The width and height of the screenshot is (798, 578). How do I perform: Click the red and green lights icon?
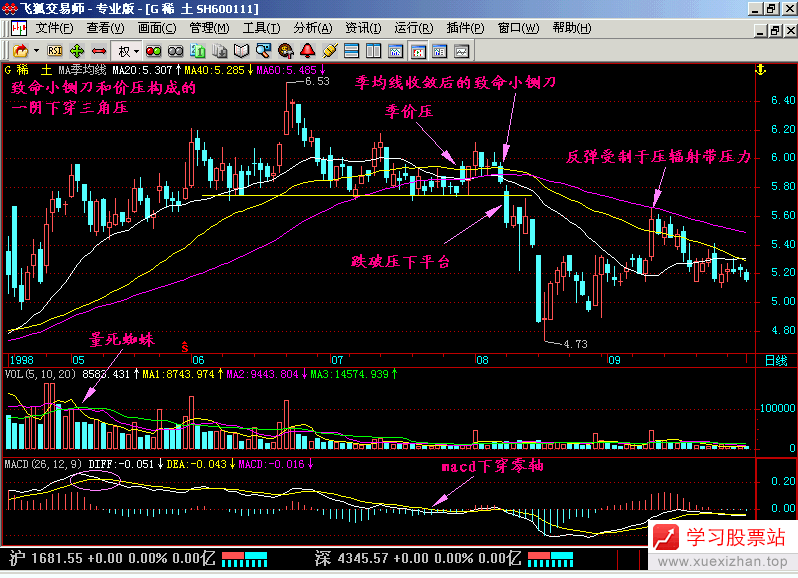154,51
